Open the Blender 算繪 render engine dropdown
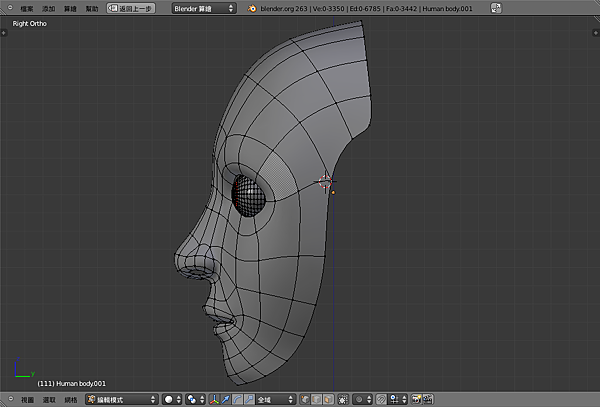The height and width of the screenshot is (407, 600). coord(204,8)
